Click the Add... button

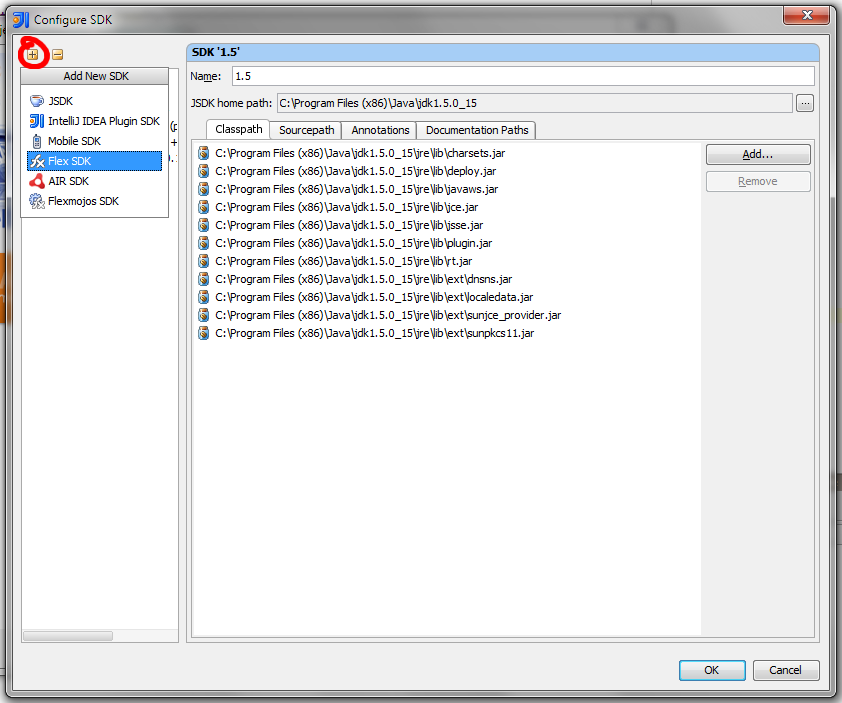[x=758, y=155]
